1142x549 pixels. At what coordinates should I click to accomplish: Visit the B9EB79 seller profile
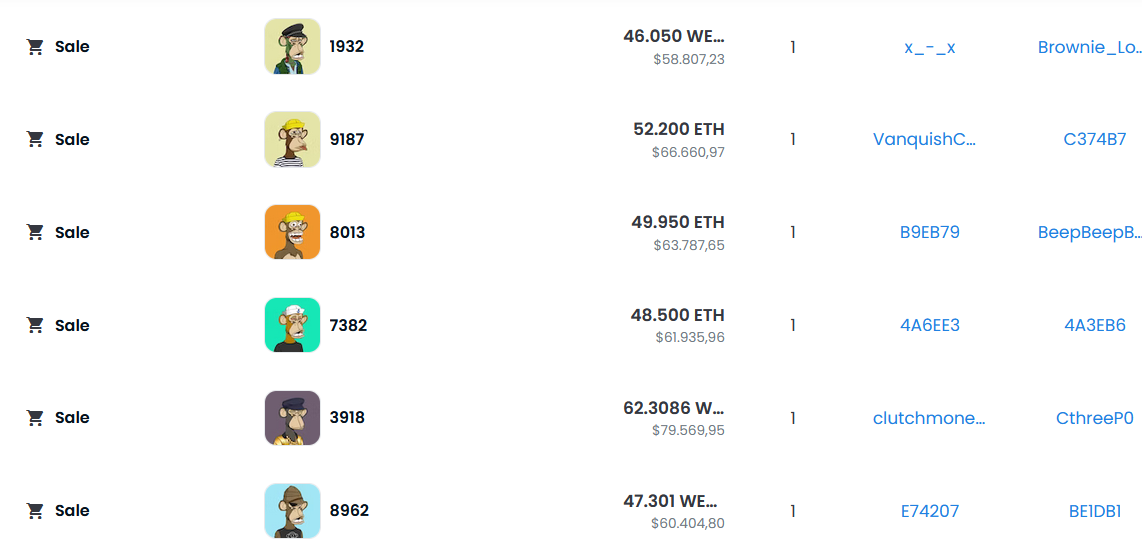click(x=929, y=232)
